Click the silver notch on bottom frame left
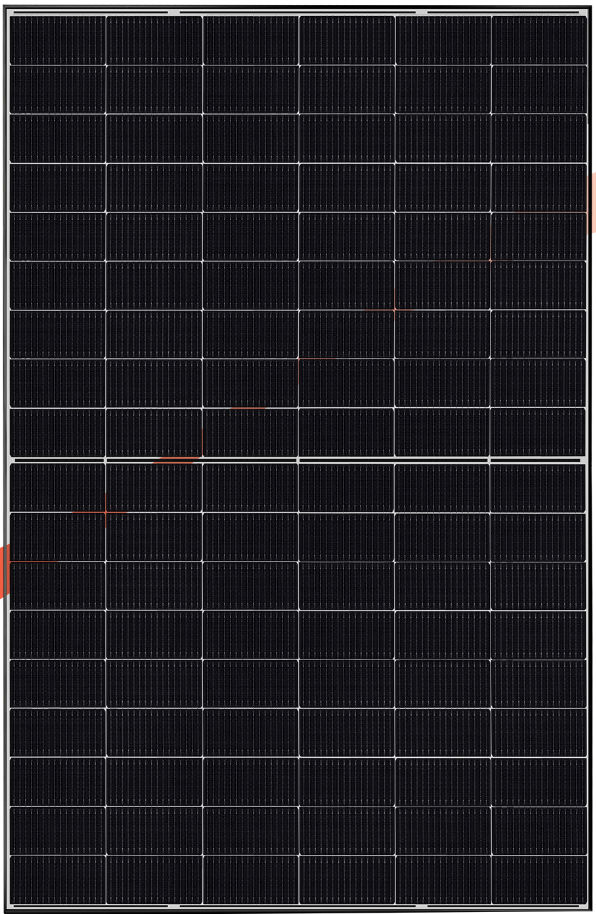Image resolution: width=596 pixels, height=914 pixels. point(174,907)
